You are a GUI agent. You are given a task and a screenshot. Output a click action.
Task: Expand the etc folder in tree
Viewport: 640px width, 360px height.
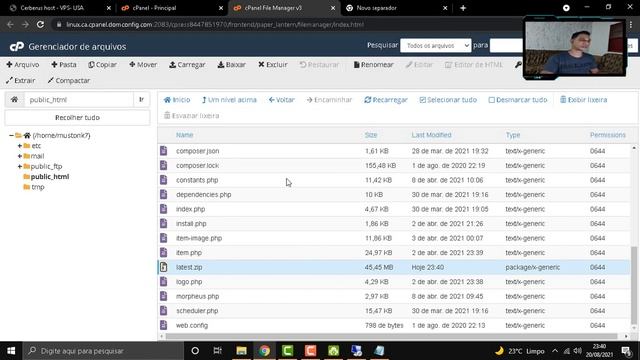20,146
